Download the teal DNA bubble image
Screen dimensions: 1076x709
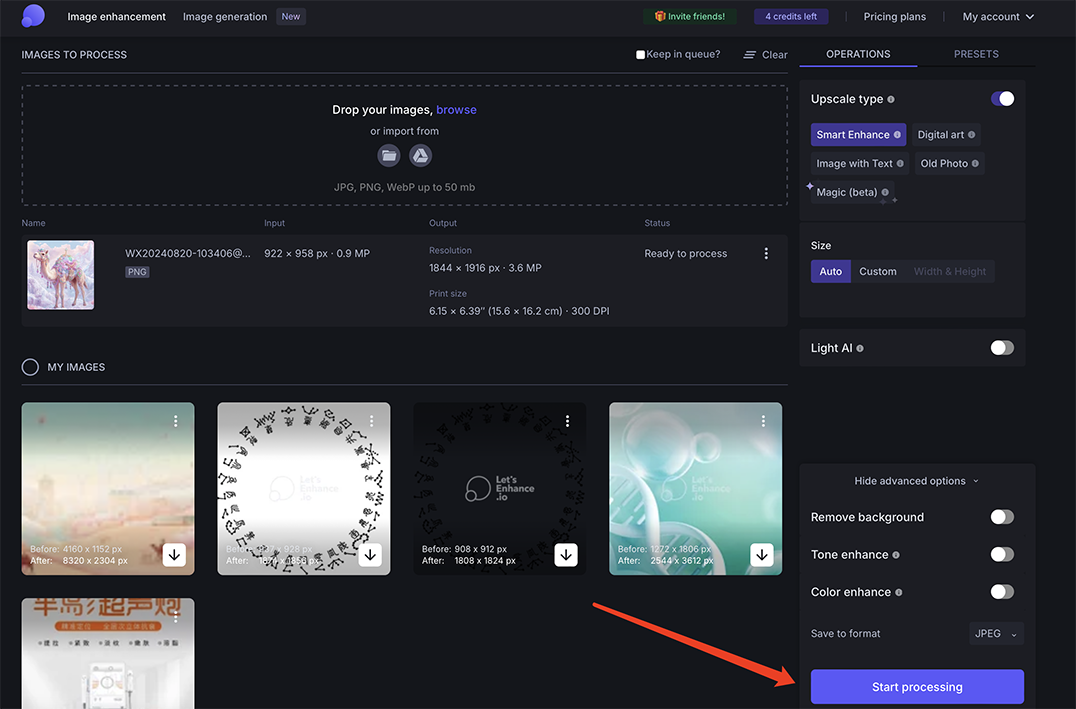tap(762, 554)
